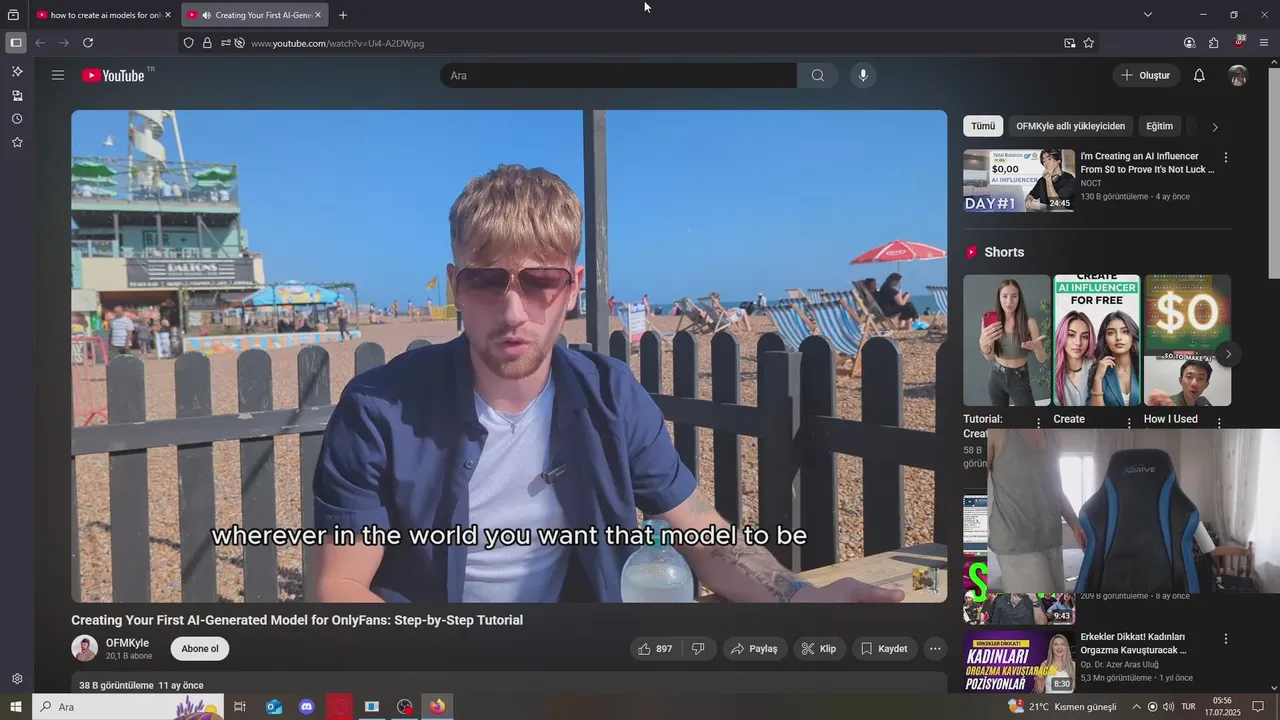1280x720 pixels.
Task: Open Firefox account icon in toolbar
Action: click(1189, 43)
